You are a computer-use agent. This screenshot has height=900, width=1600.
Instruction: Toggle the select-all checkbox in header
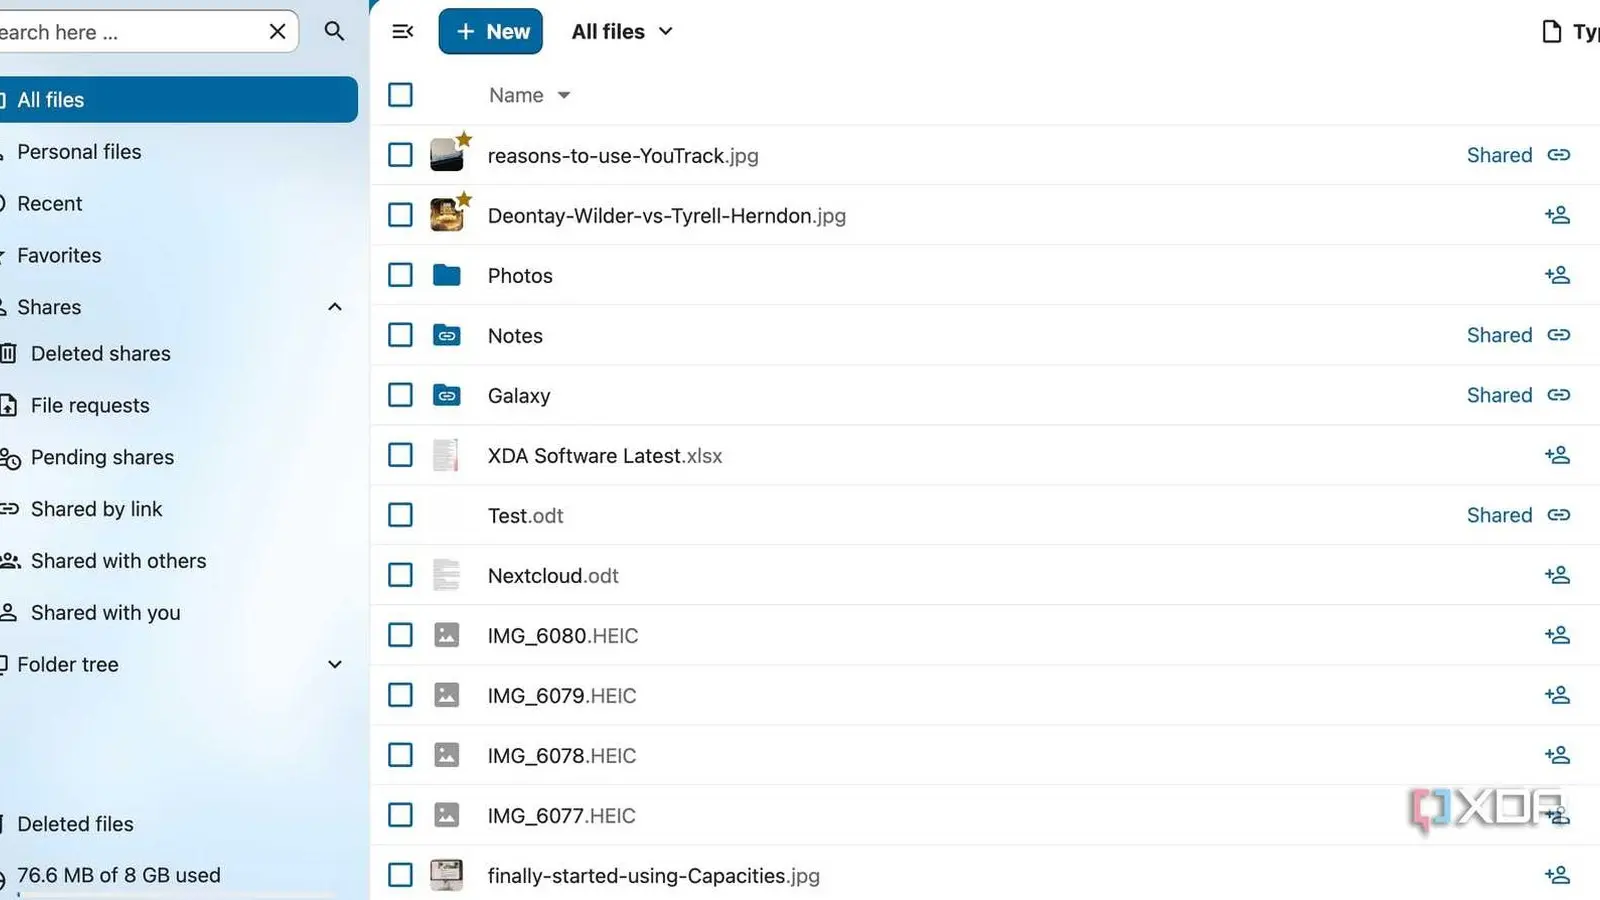click(x=400, y=95)
